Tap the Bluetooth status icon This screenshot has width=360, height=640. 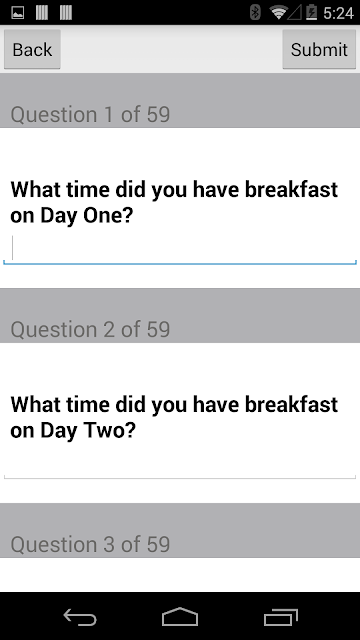[255, 13]
